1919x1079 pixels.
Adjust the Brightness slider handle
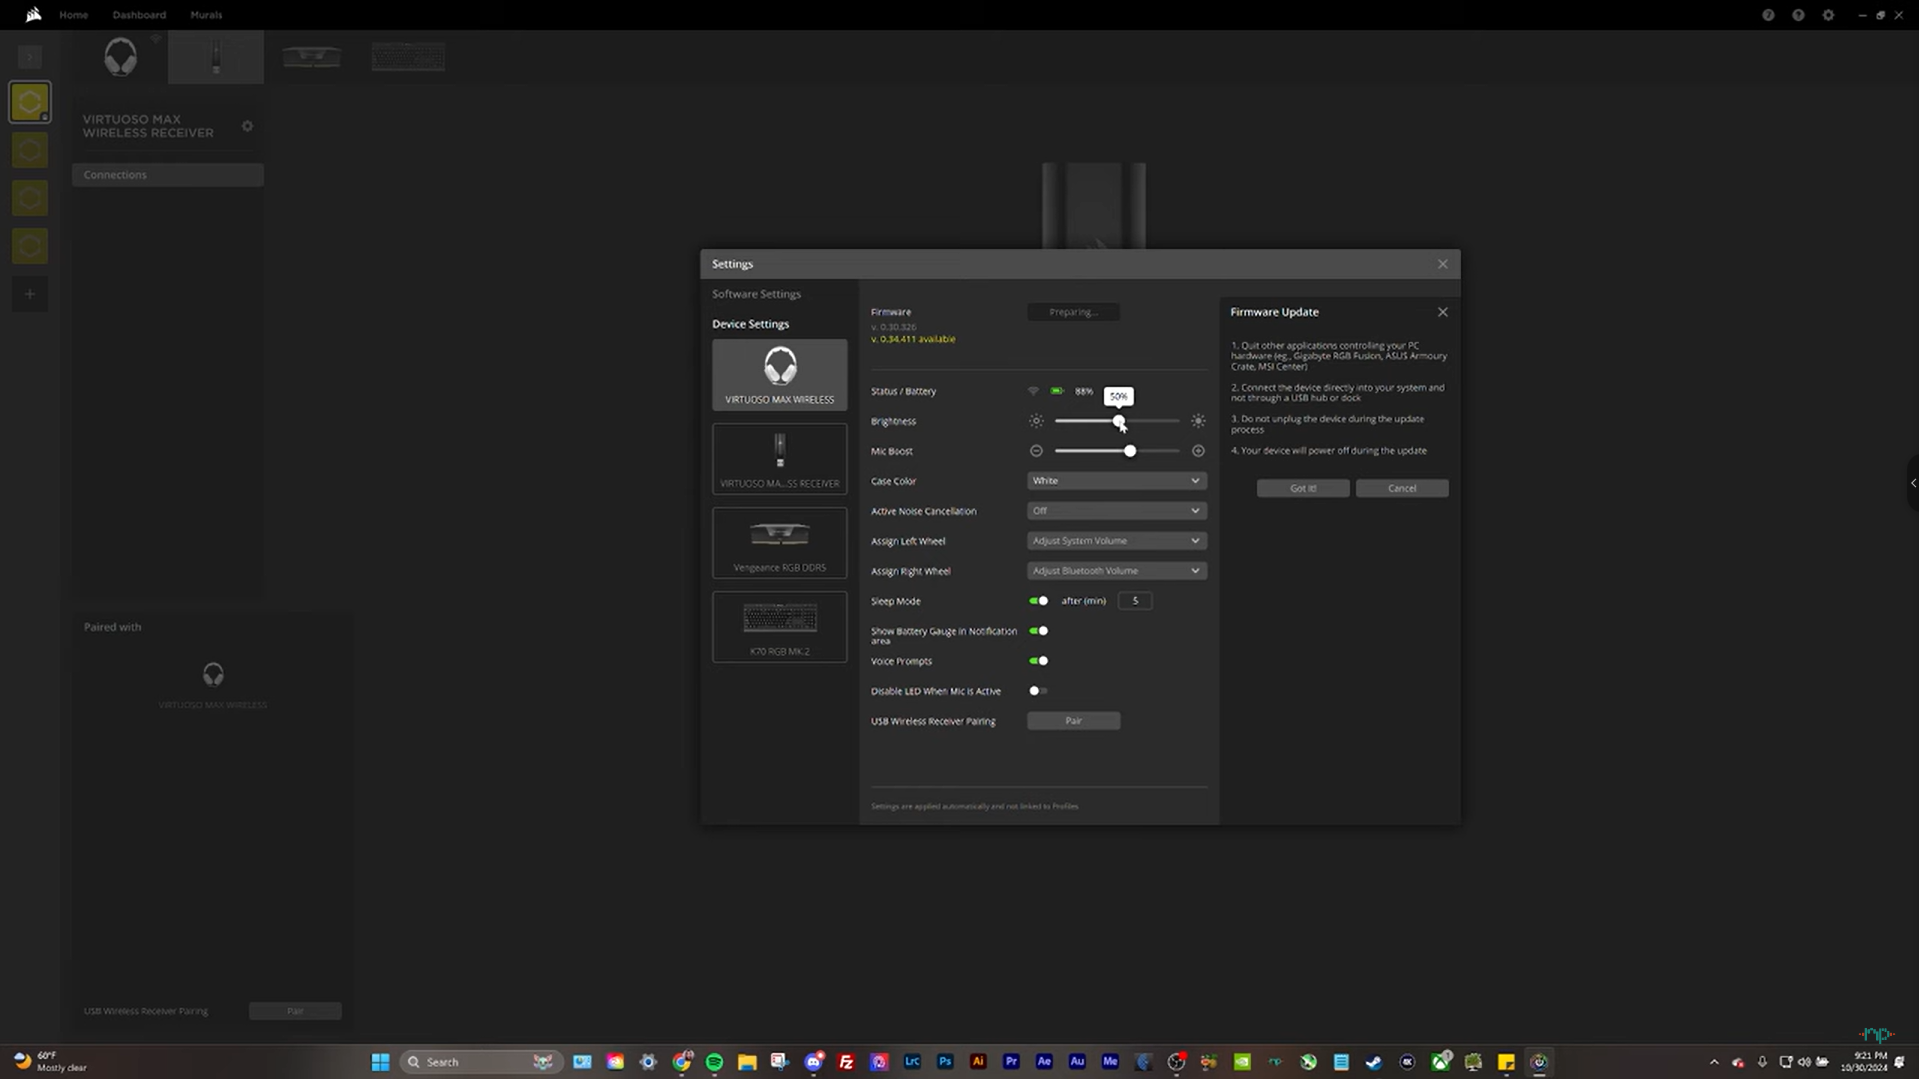[1118, 421]
